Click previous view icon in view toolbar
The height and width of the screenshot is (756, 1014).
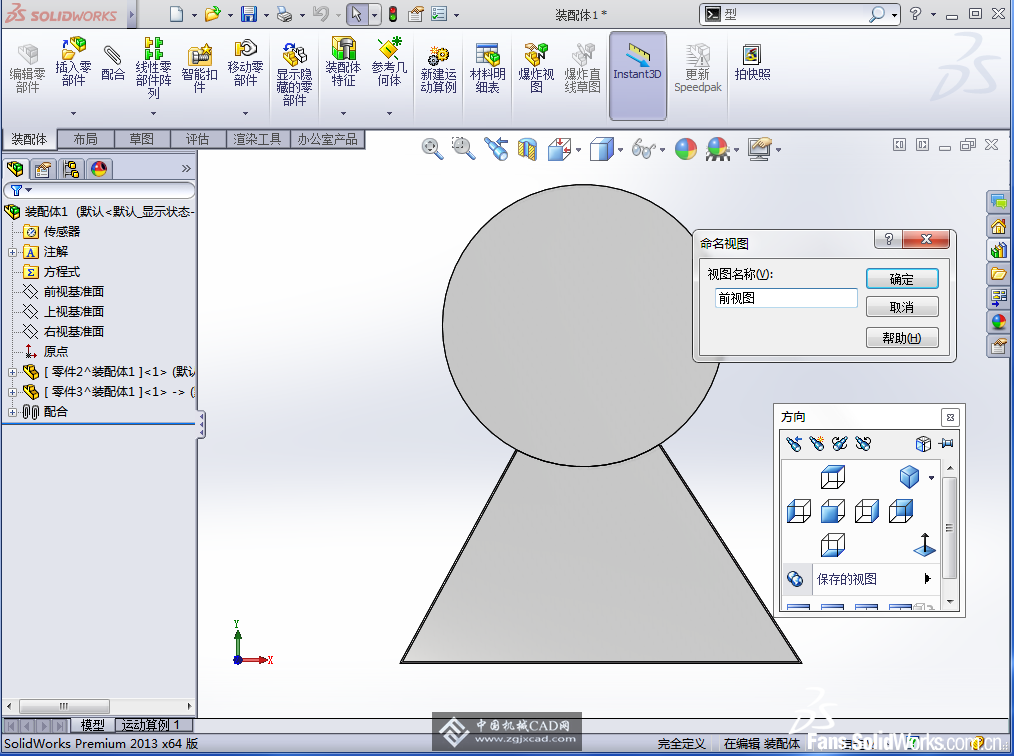496,149
